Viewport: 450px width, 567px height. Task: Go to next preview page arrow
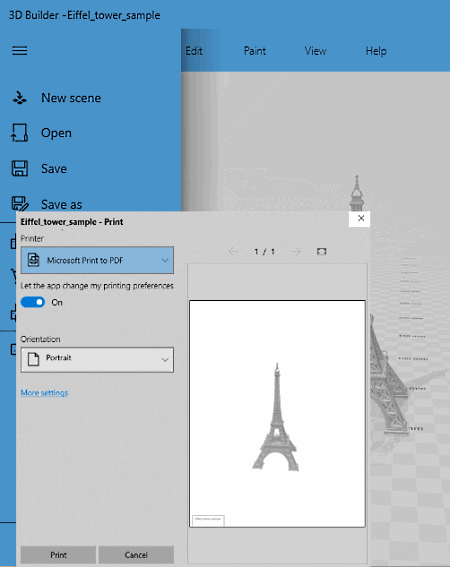pyautogui.click(x=296, y=251)
